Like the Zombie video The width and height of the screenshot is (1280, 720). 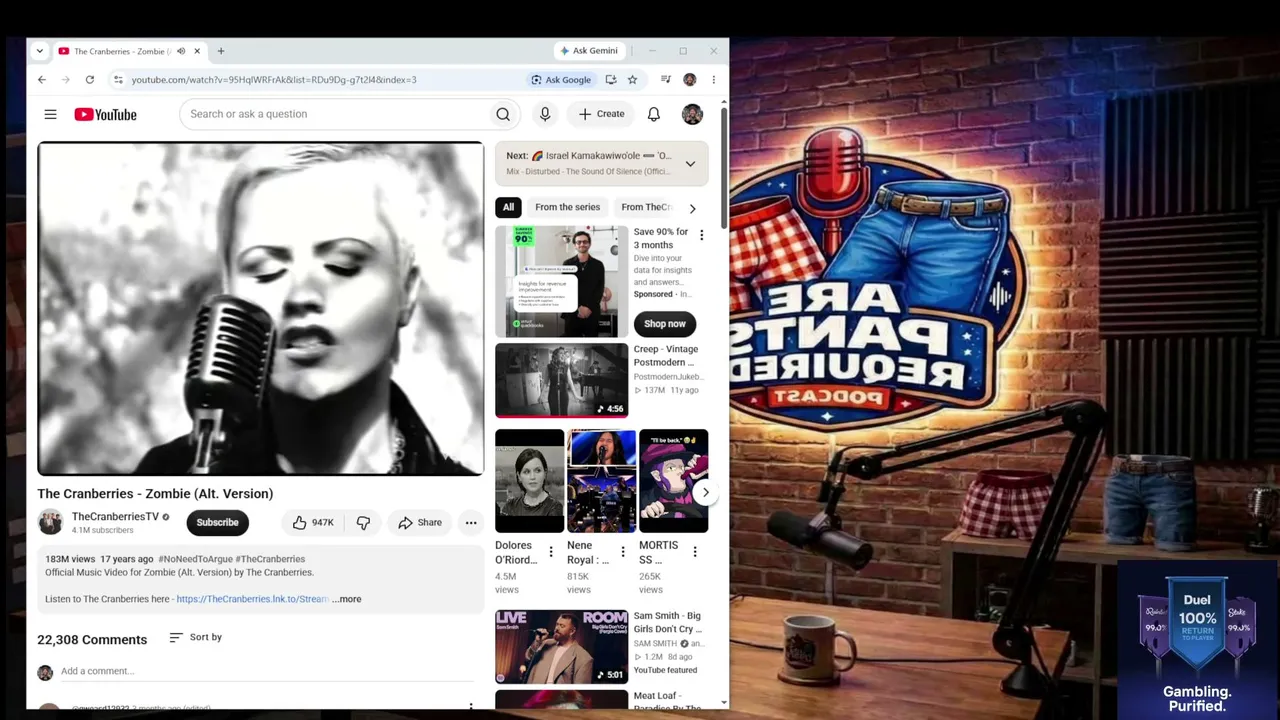pos(313,522)
